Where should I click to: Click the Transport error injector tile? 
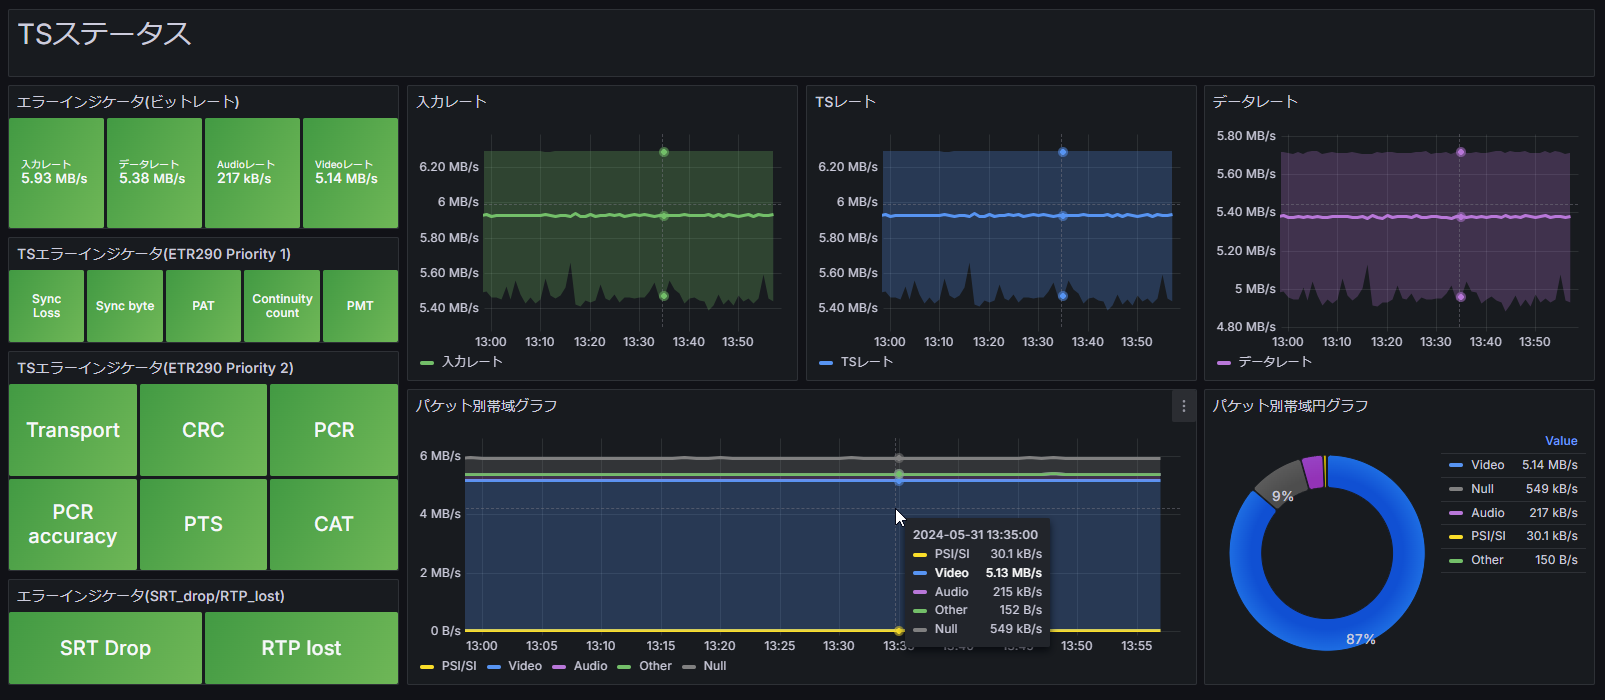click(x=73, y=430)
